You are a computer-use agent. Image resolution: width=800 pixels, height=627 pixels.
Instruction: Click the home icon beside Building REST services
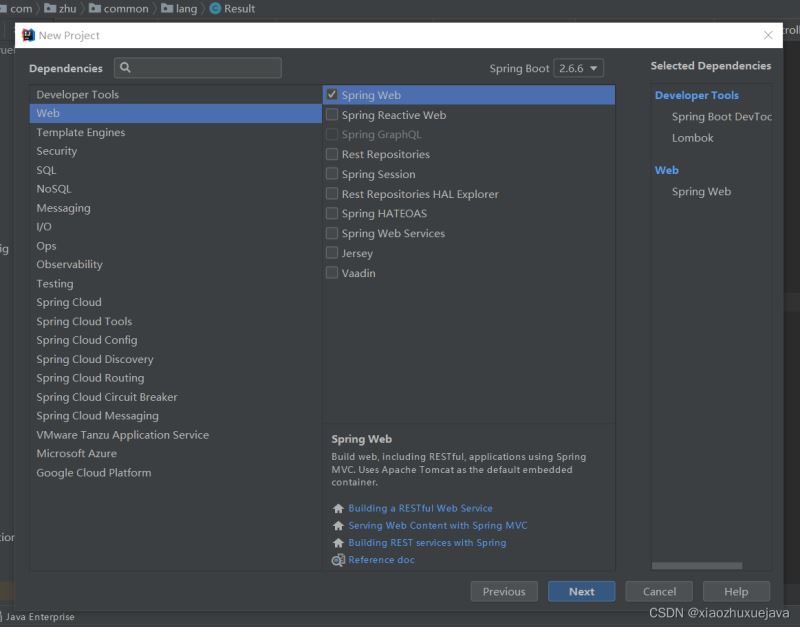[338, 543]
